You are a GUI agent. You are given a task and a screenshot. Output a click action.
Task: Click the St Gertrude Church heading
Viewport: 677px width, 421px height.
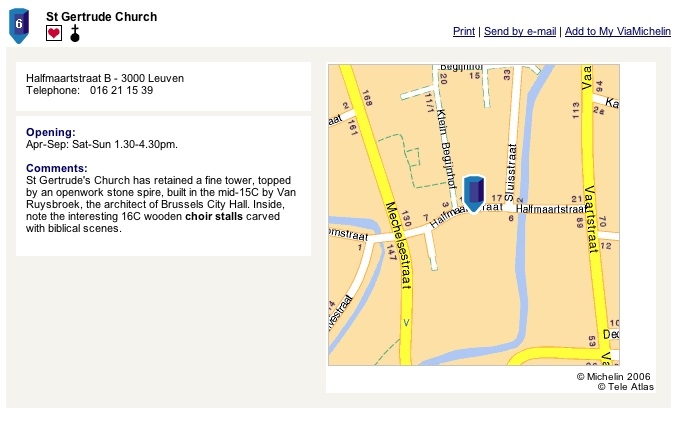coord(101,17)
